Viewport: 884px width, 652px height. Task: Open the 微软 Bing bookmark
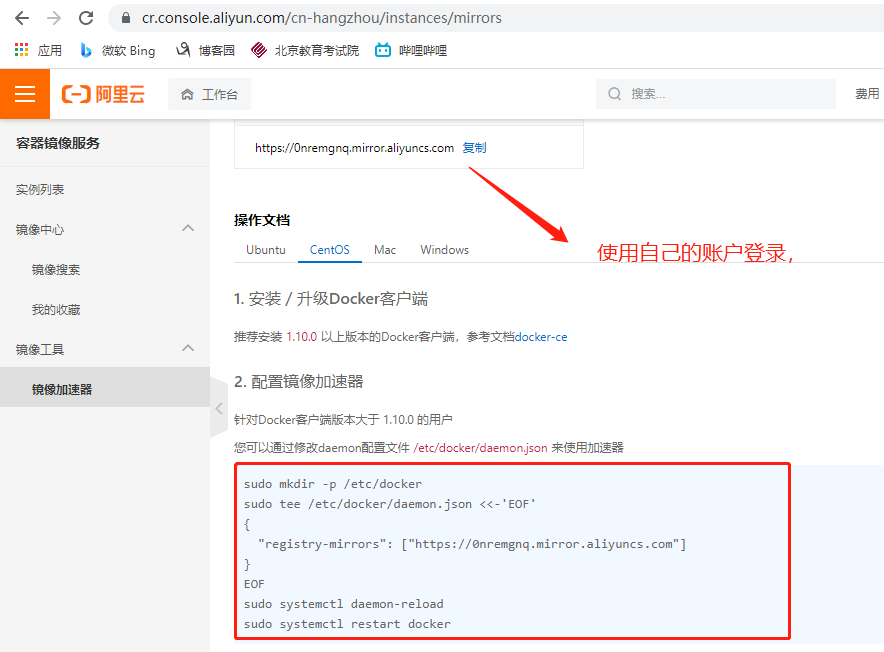click(117, 50)
